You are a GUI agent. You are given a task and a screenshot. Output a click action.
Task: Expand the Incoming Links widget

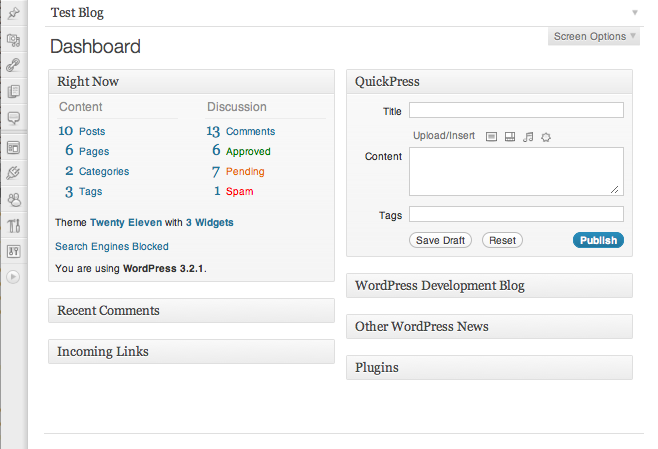tap(191, 352)
